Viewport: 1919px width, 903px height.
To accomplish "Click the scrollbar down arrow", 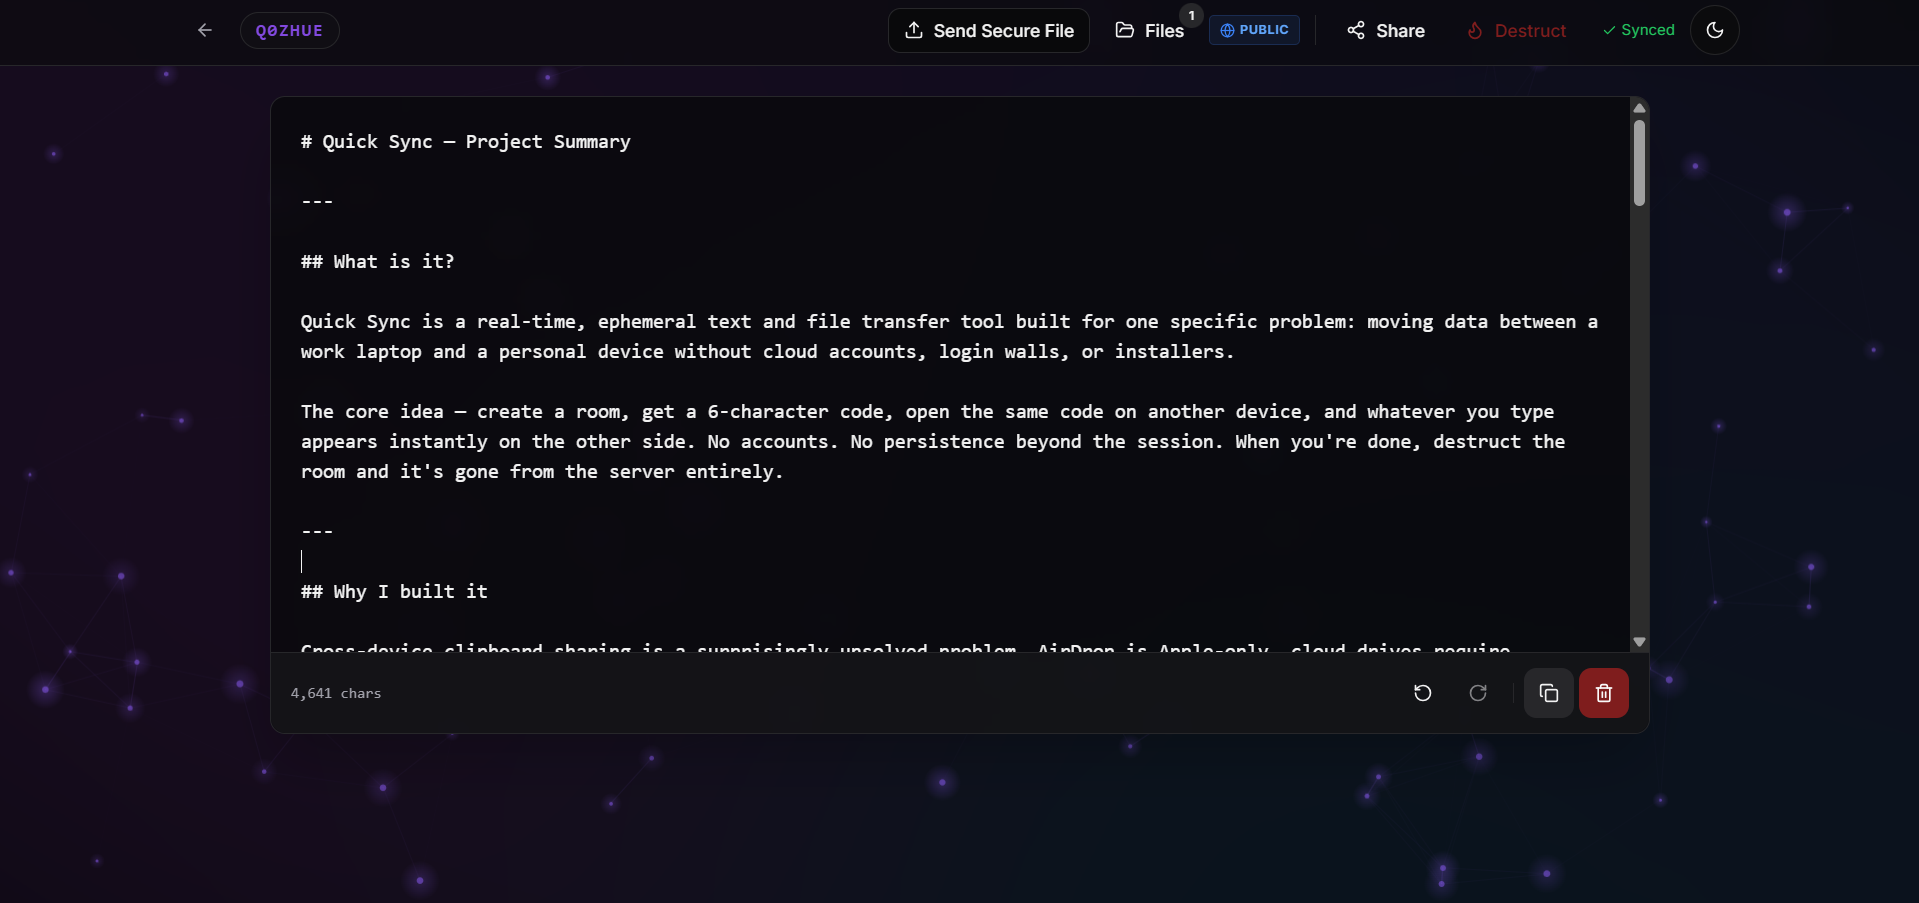I will (1639, 642).
